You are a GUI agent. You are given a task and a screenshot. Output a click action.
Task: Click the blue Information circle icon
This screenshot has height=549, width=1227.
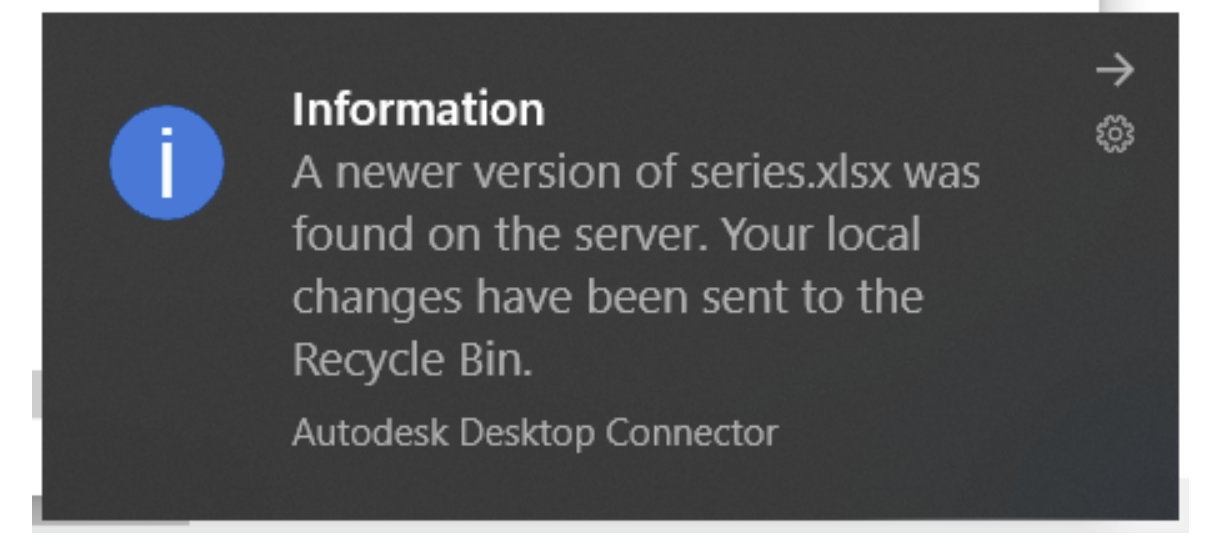click(166, 164)
